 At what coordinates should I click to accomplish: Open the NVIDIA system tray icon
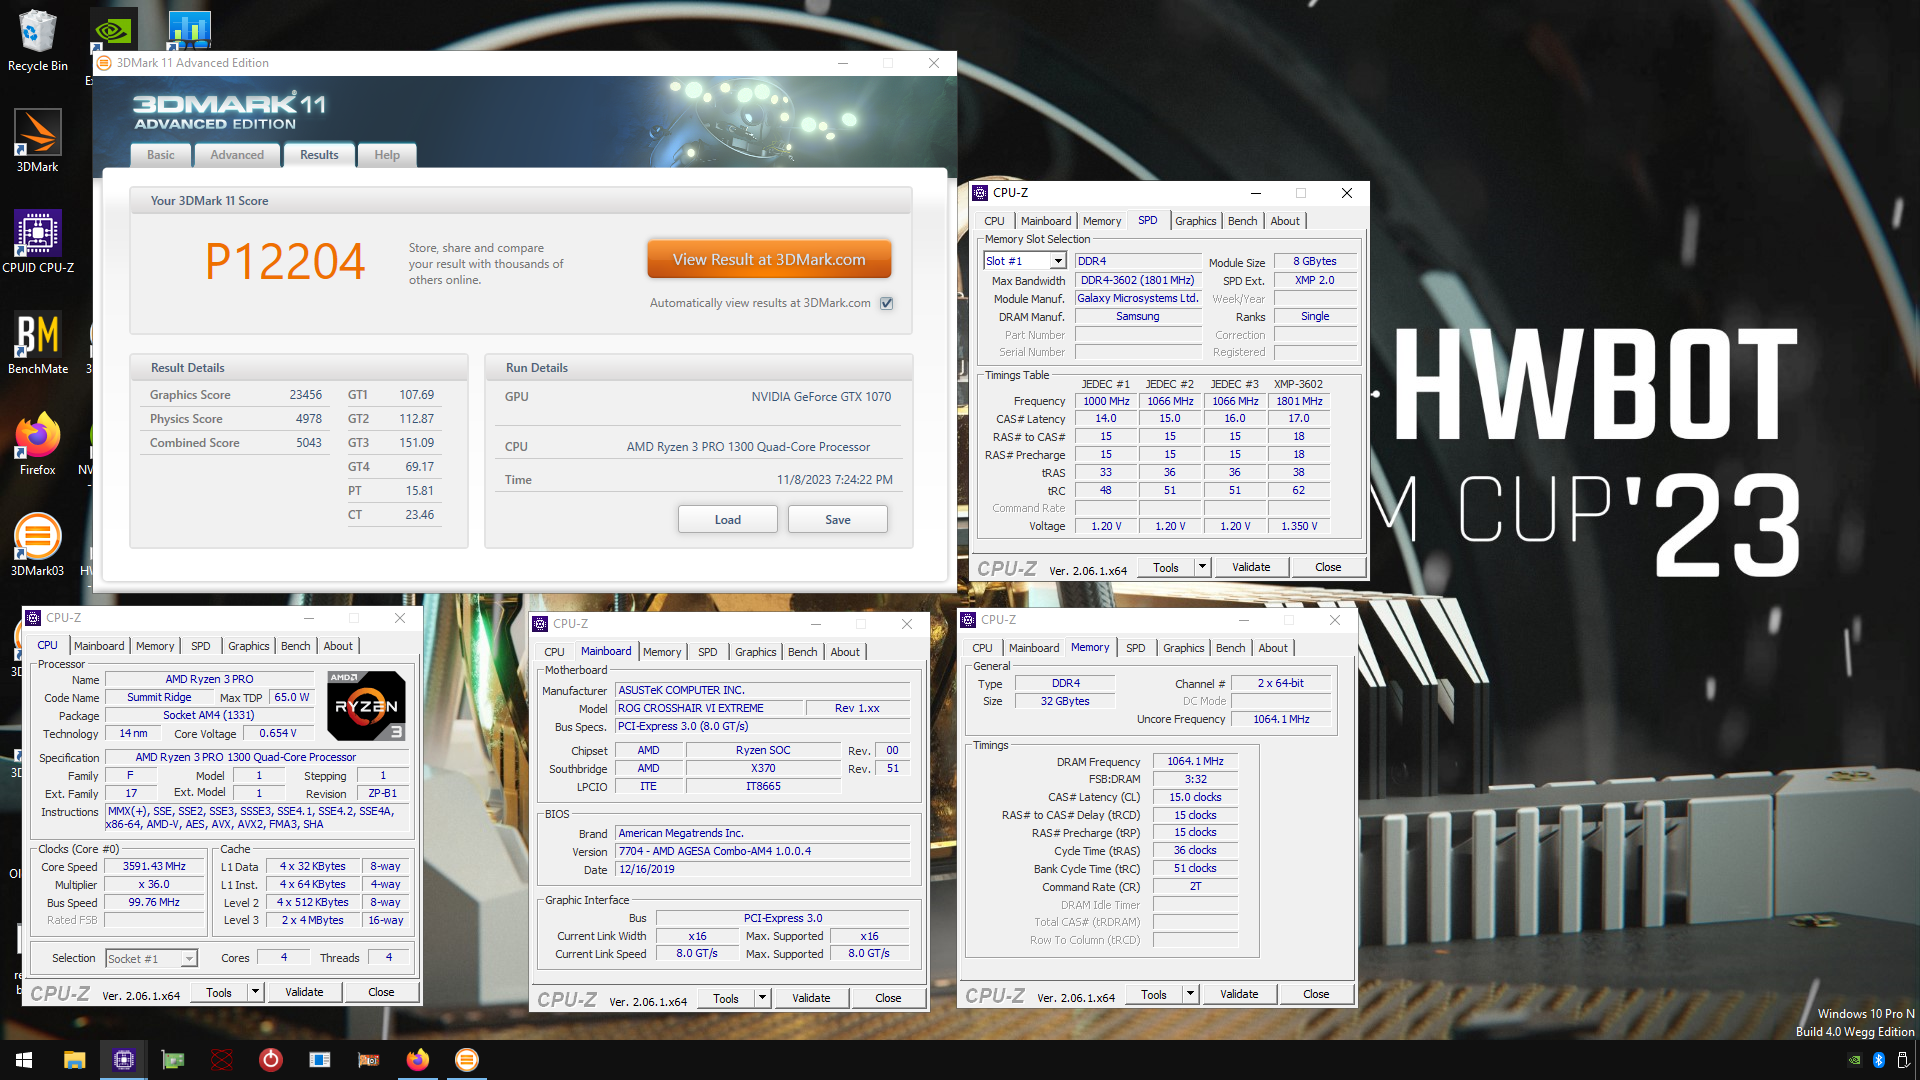1855,1060
